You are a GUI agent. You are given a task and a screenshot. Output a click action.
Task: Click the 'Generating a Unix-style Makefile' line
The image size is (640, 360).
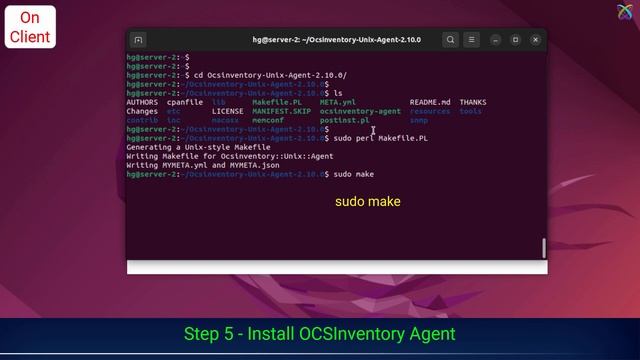point(198,147)
